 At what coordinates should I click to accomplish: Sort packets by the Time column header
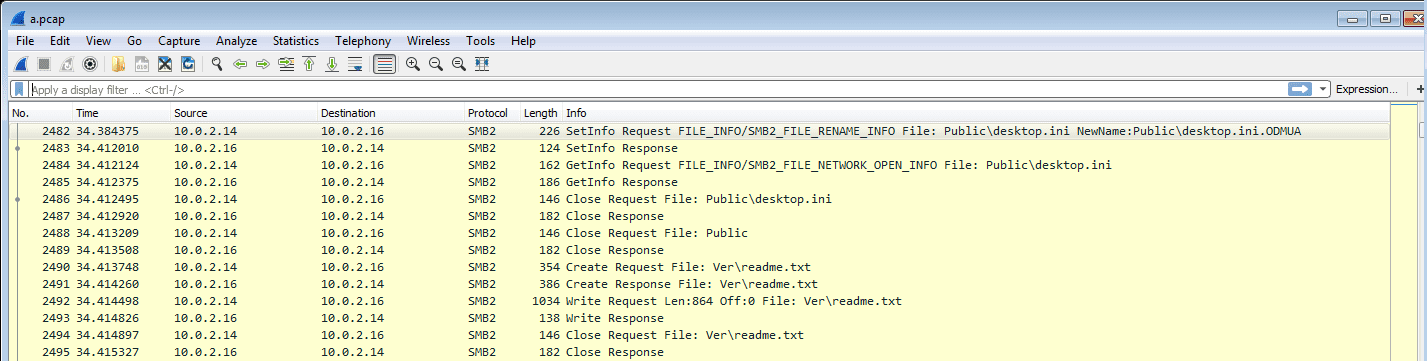tap(121, 113)
